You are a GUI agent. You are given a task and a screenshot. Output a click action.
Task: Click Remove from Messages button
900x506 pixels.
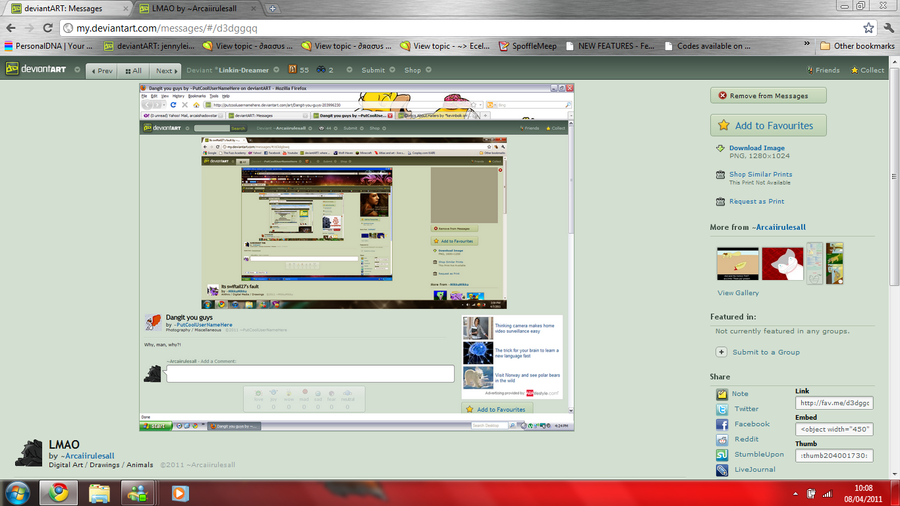[768, 95]
